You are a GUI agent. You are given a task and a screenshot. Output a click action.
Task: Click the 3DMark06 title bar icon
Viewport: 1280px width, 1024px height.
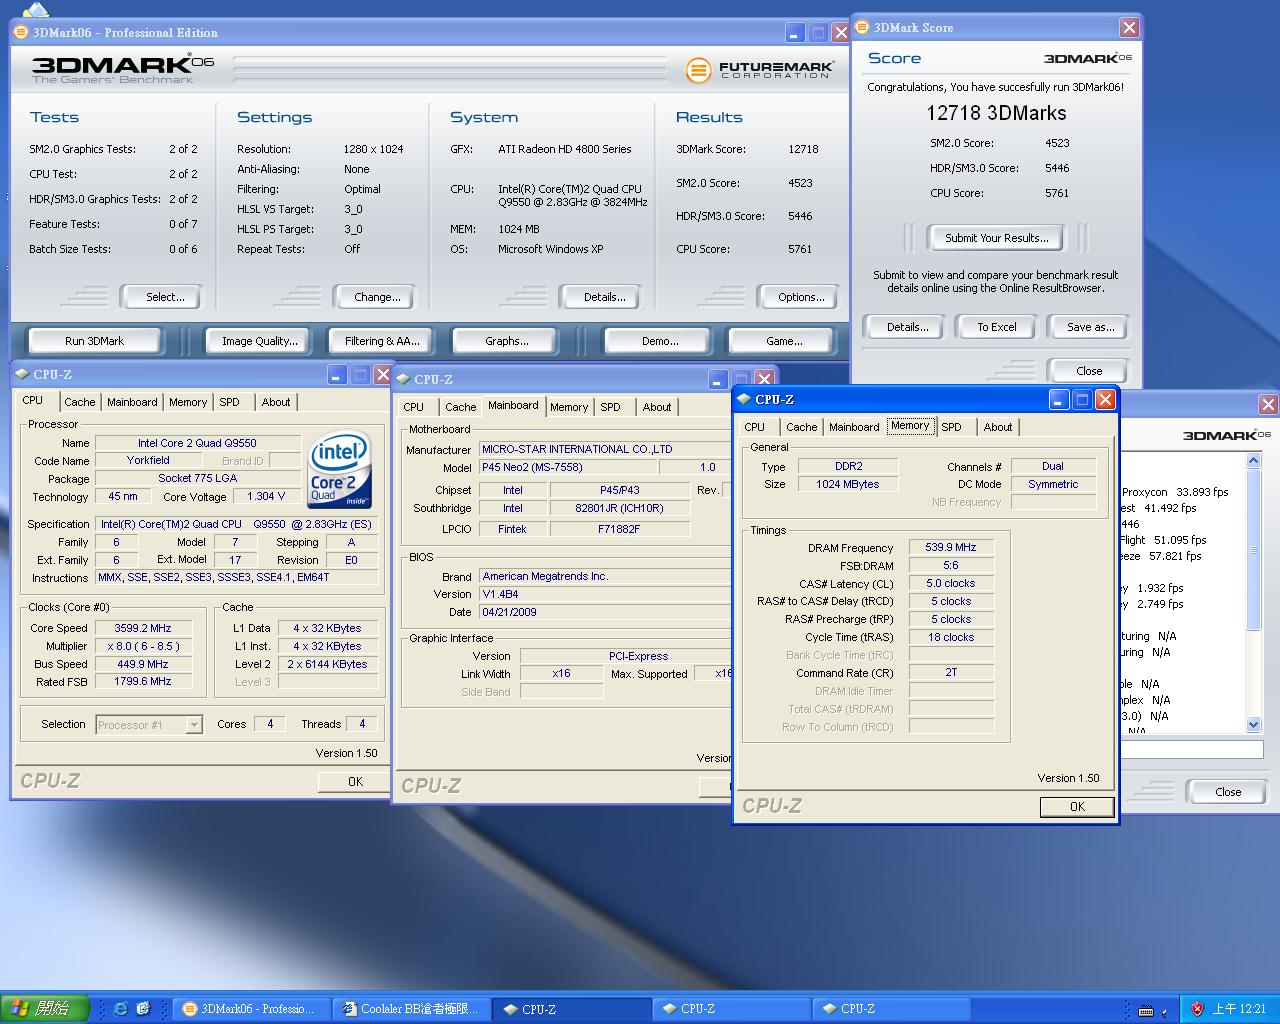(22, 32)
